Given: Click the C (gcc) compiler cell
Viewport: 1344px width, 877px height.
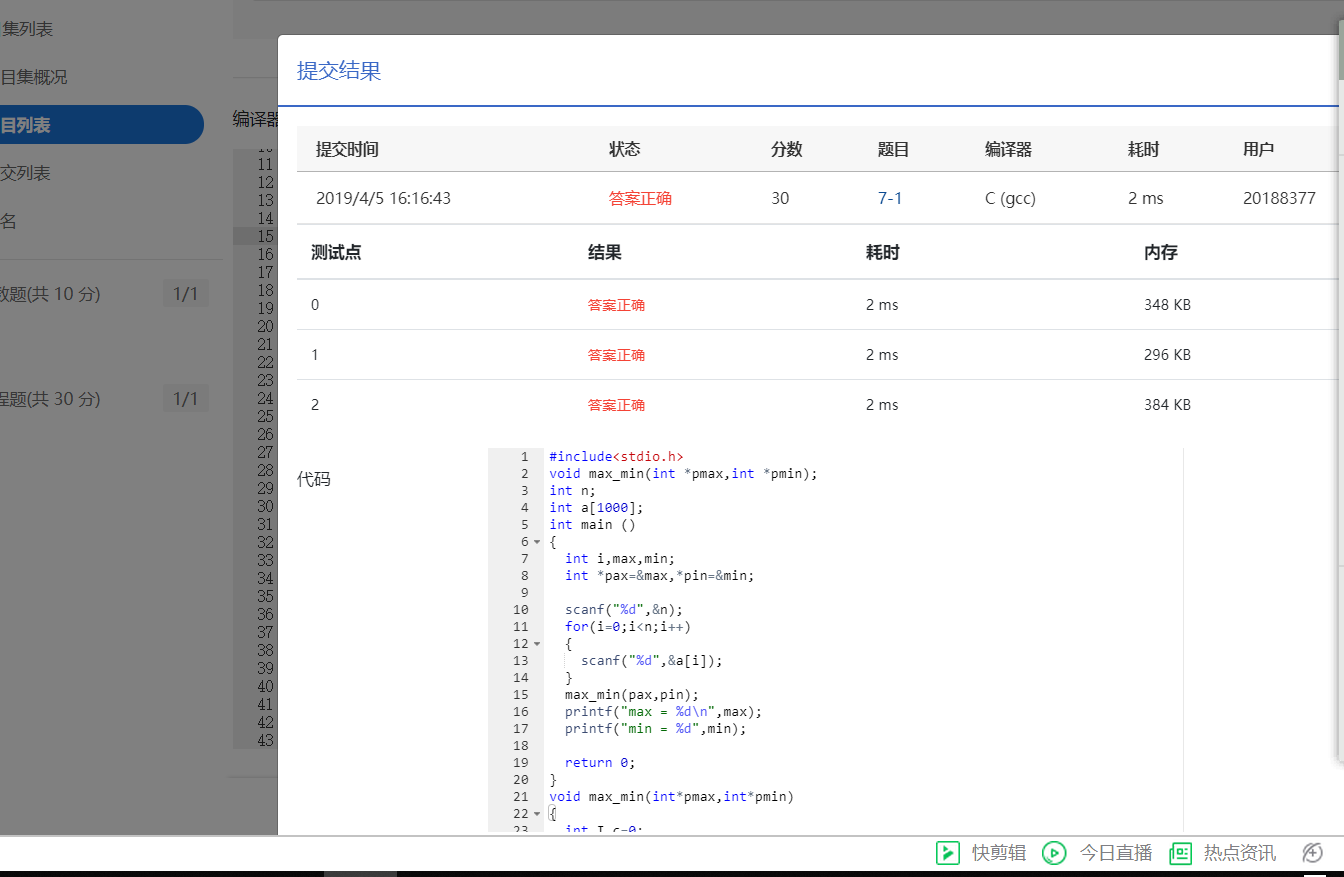Looking at the screenshot, I should 1010,198.
